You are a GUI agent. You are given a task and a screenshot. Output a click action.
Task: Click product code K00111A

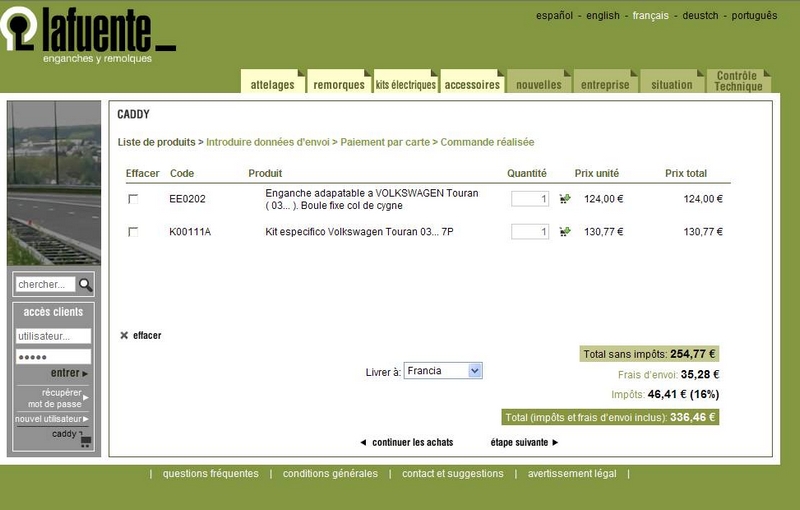190,232
